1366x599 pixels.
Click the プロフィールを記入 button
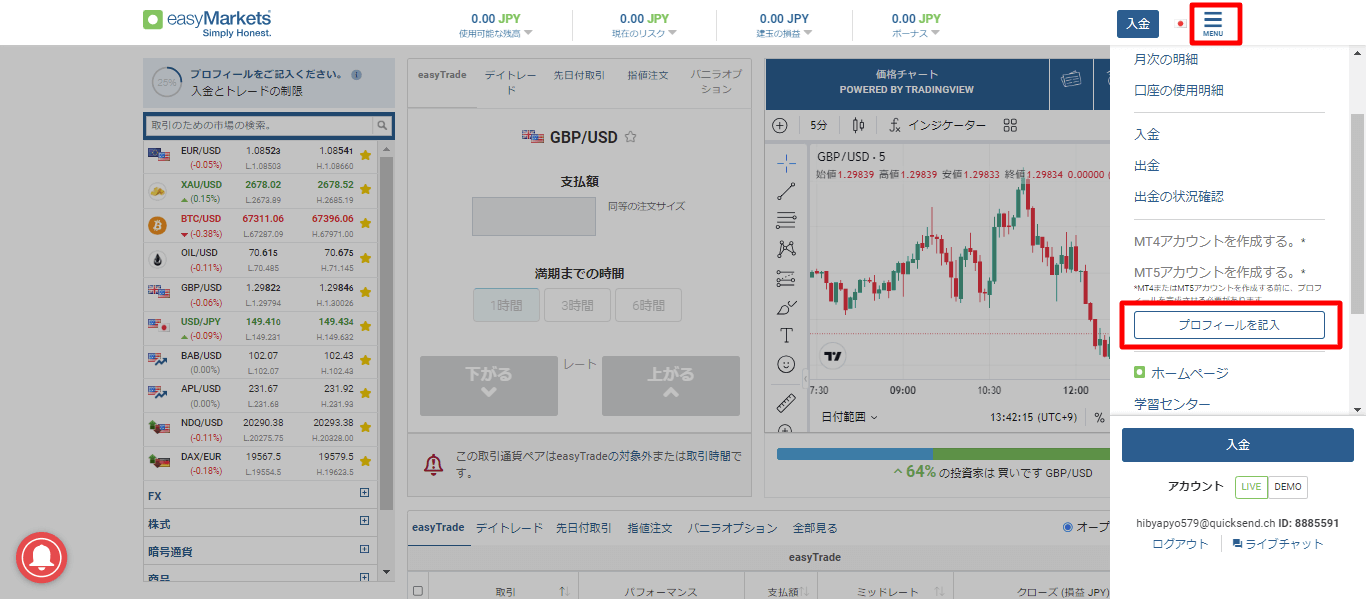[x=1229, y=325]
